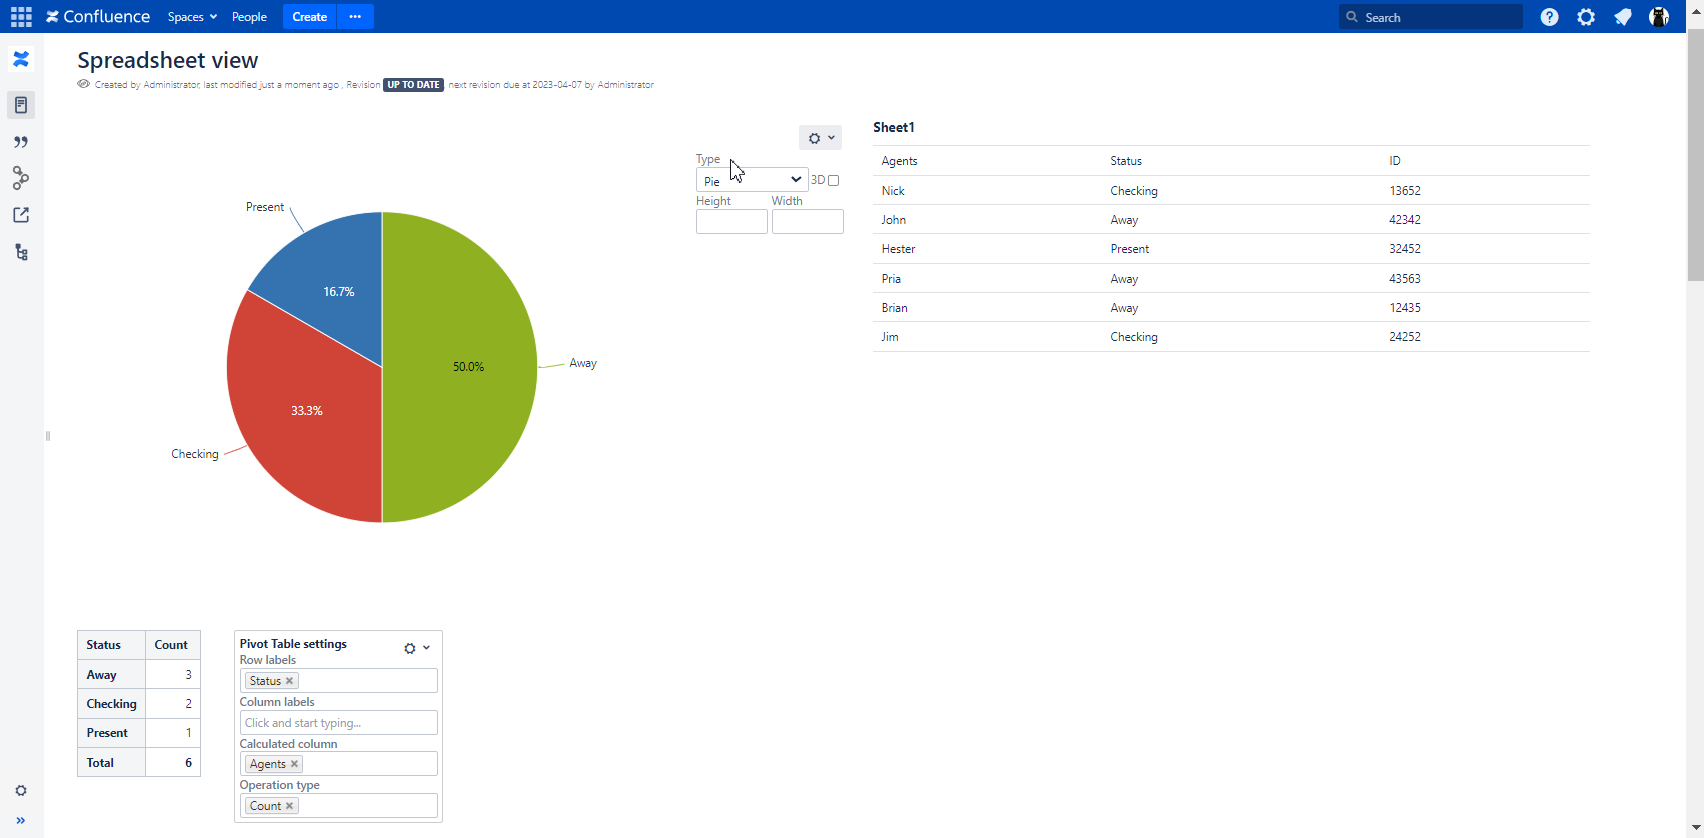Enable the 3D checkbox for chart
1704x838 pixels.
click(x=833, y=181)
